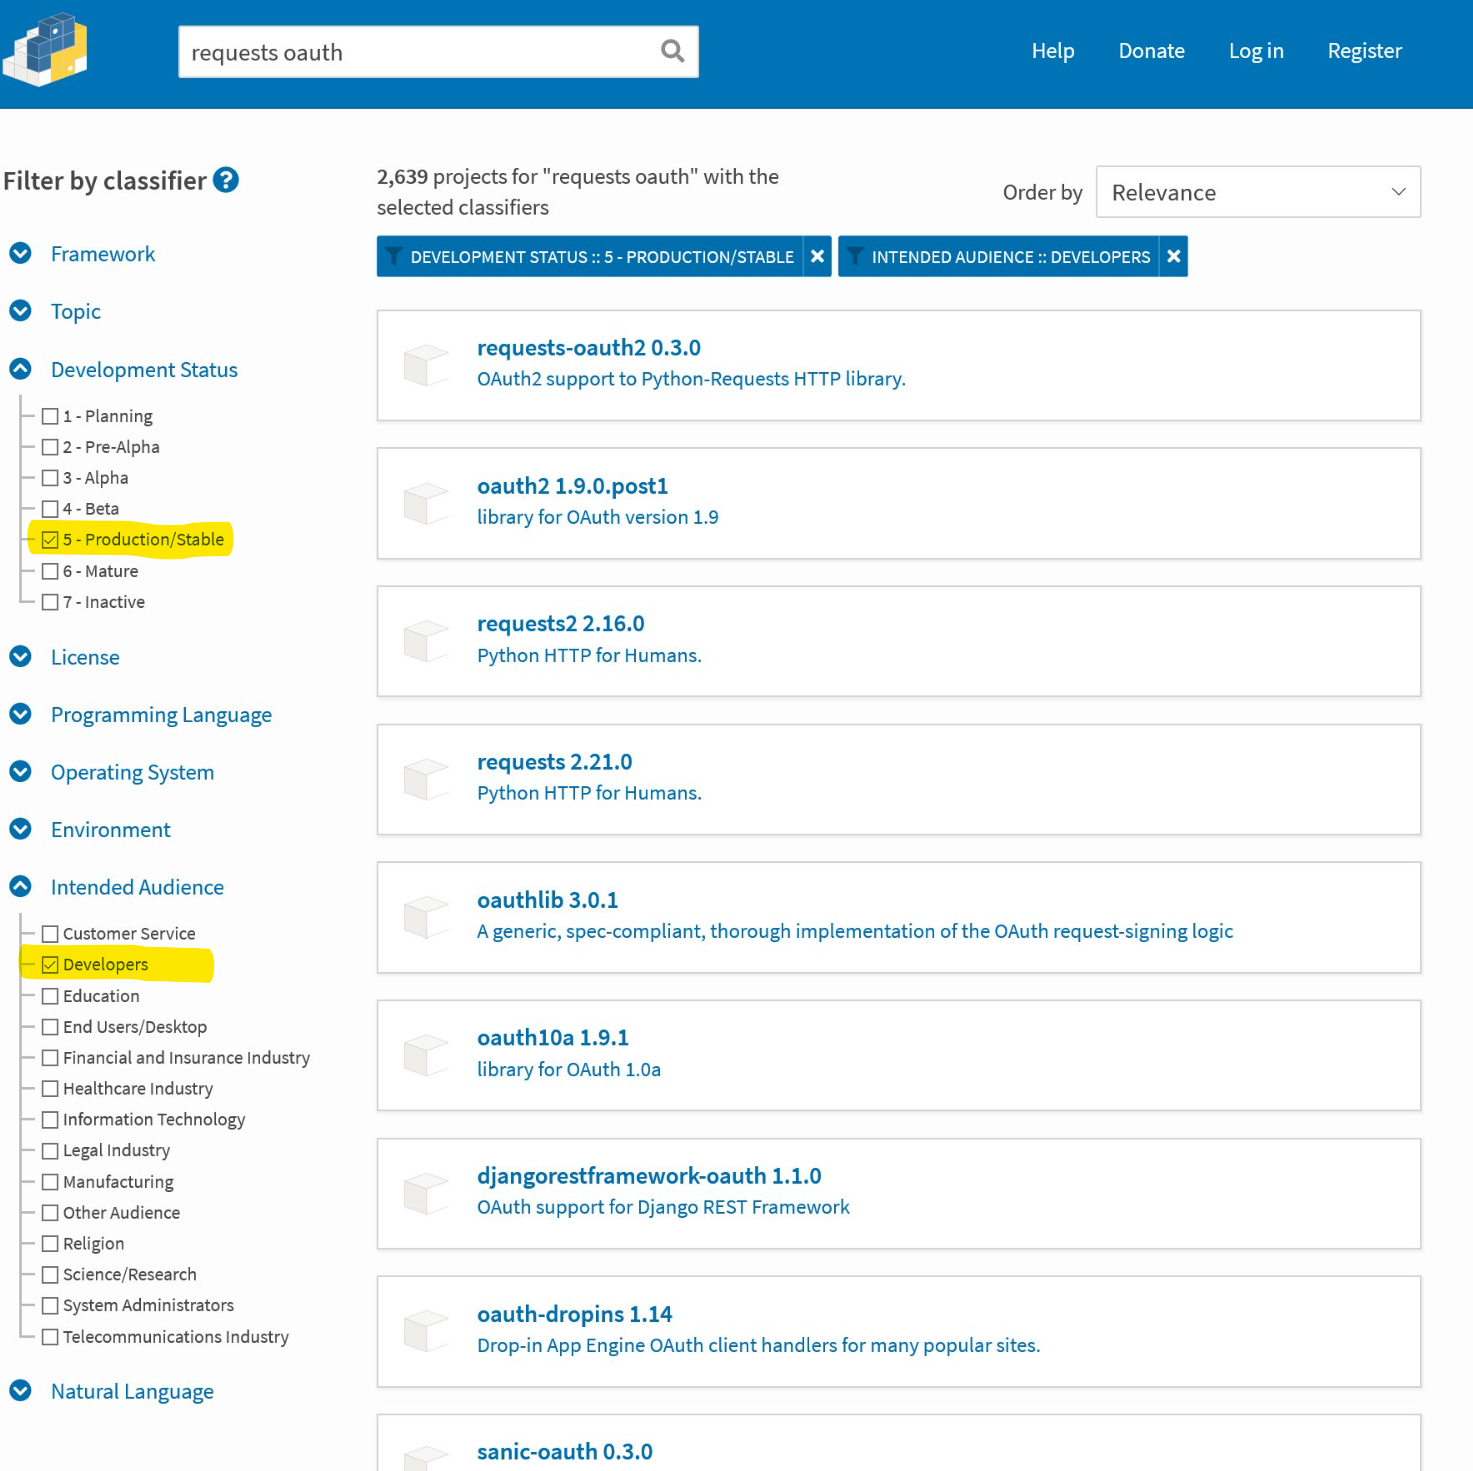Check the End Users/Desktop checkbox
The image size is (1473, 1471).
(50, 1027)
